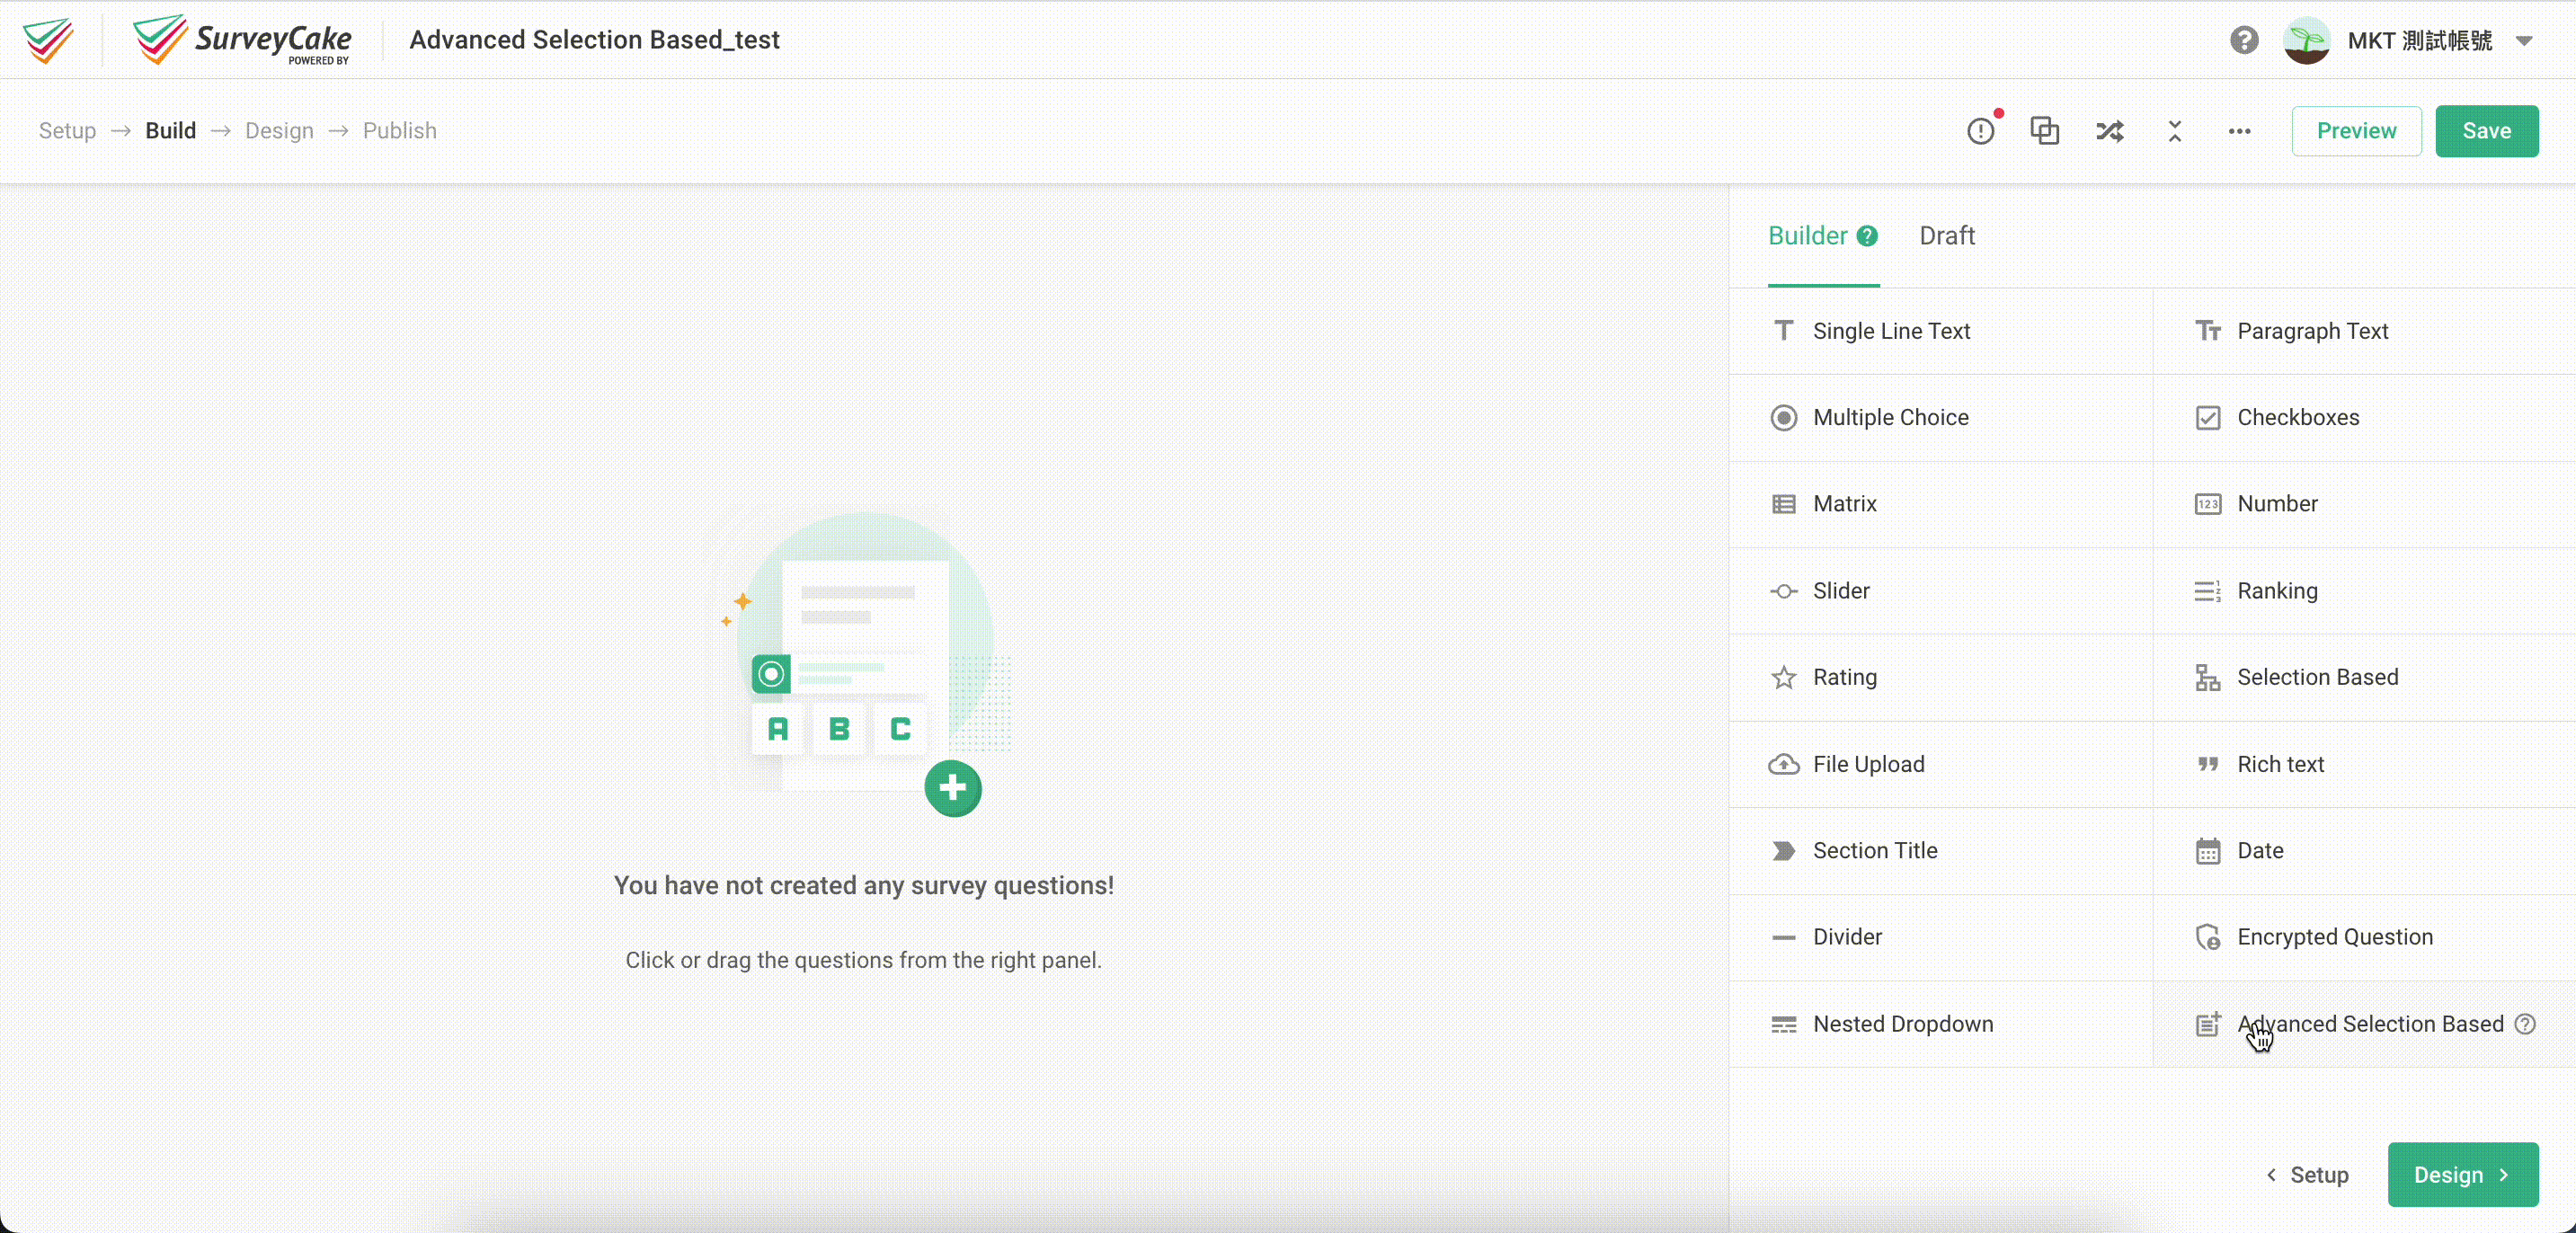Image resolution: width=2576 pixels, height=1233 pixels.
Task: Save the survey
Action: [2487, 131]
